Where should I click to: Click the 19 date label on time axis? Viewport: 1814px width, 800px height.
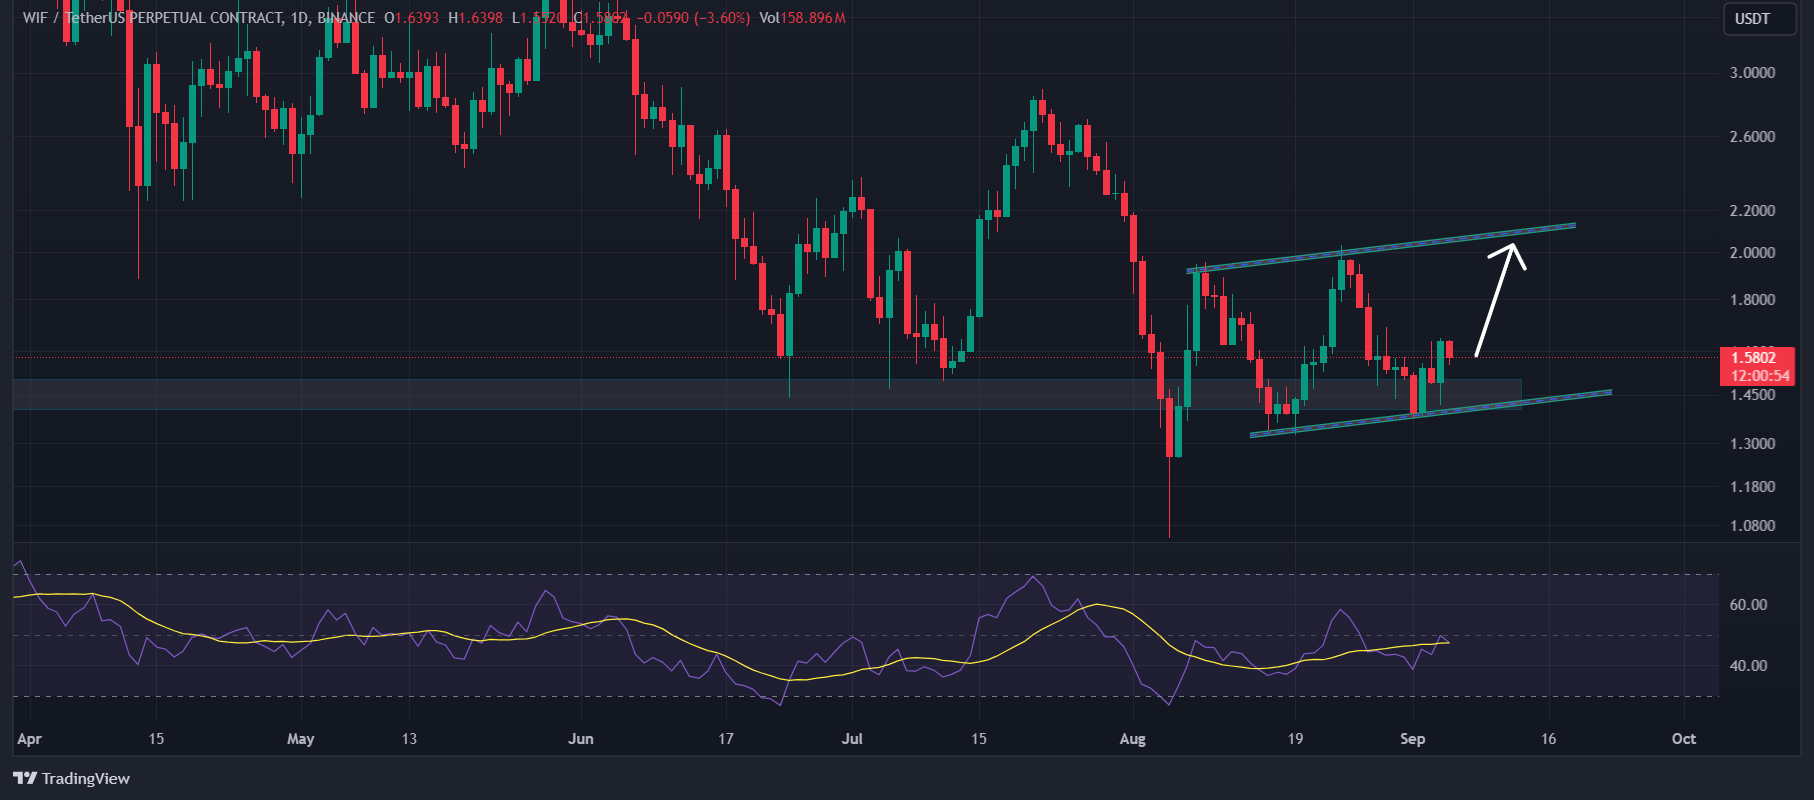[x=1295, y=739]
